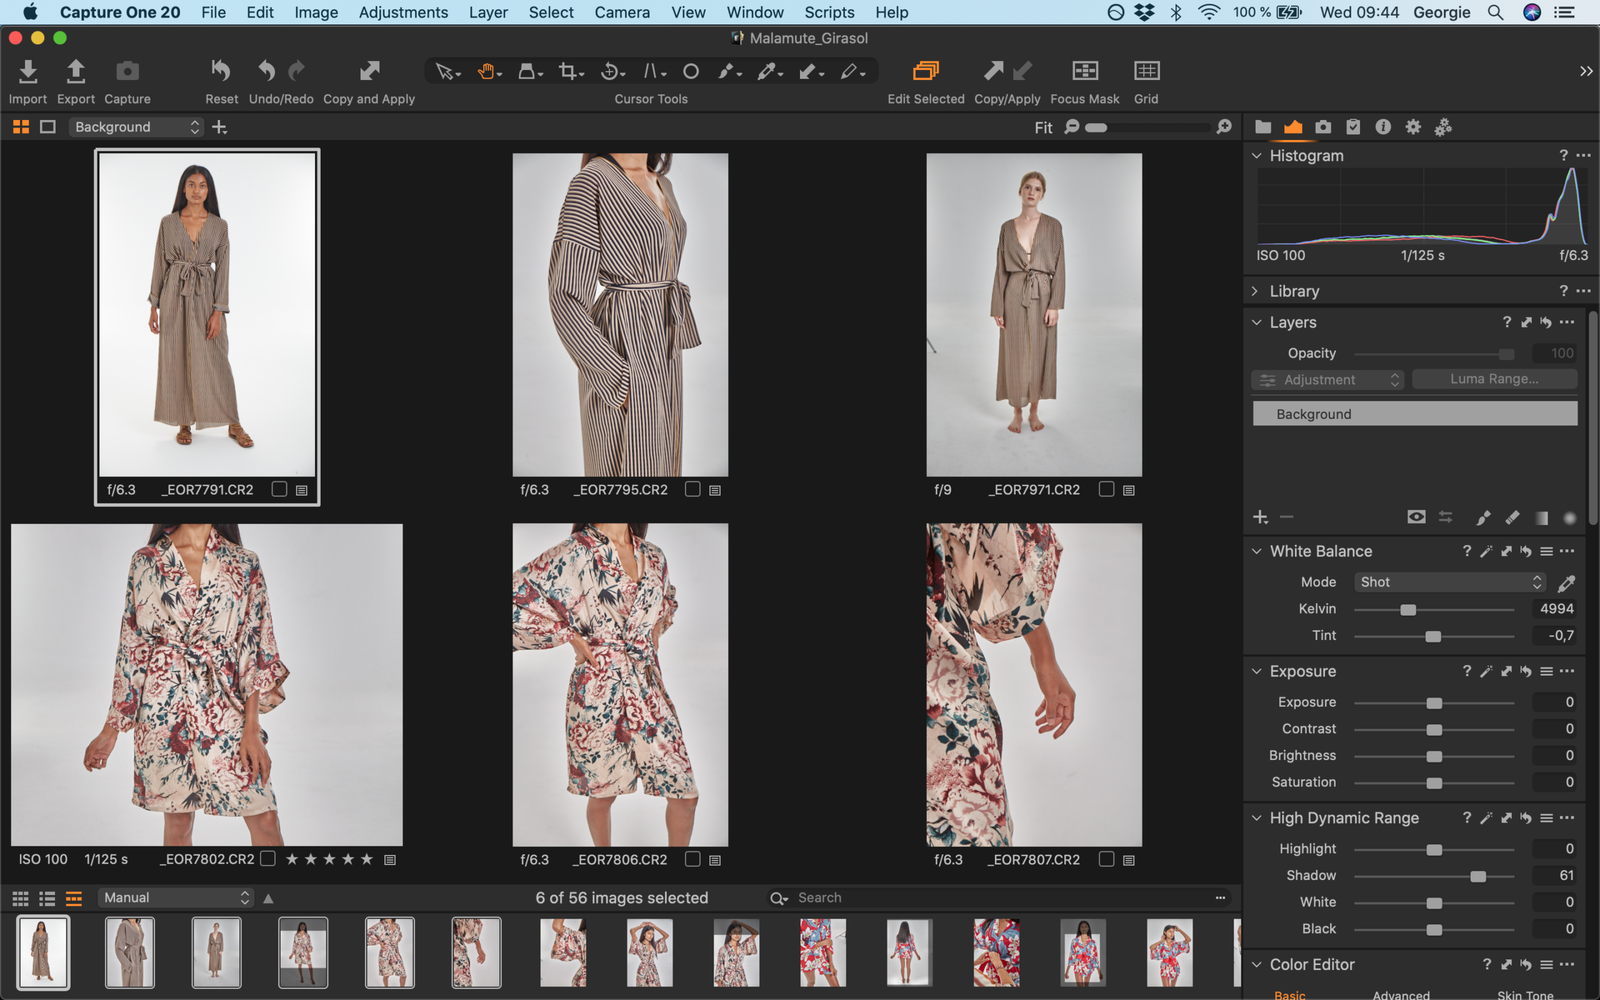Click the Capture camera icon

127,72
